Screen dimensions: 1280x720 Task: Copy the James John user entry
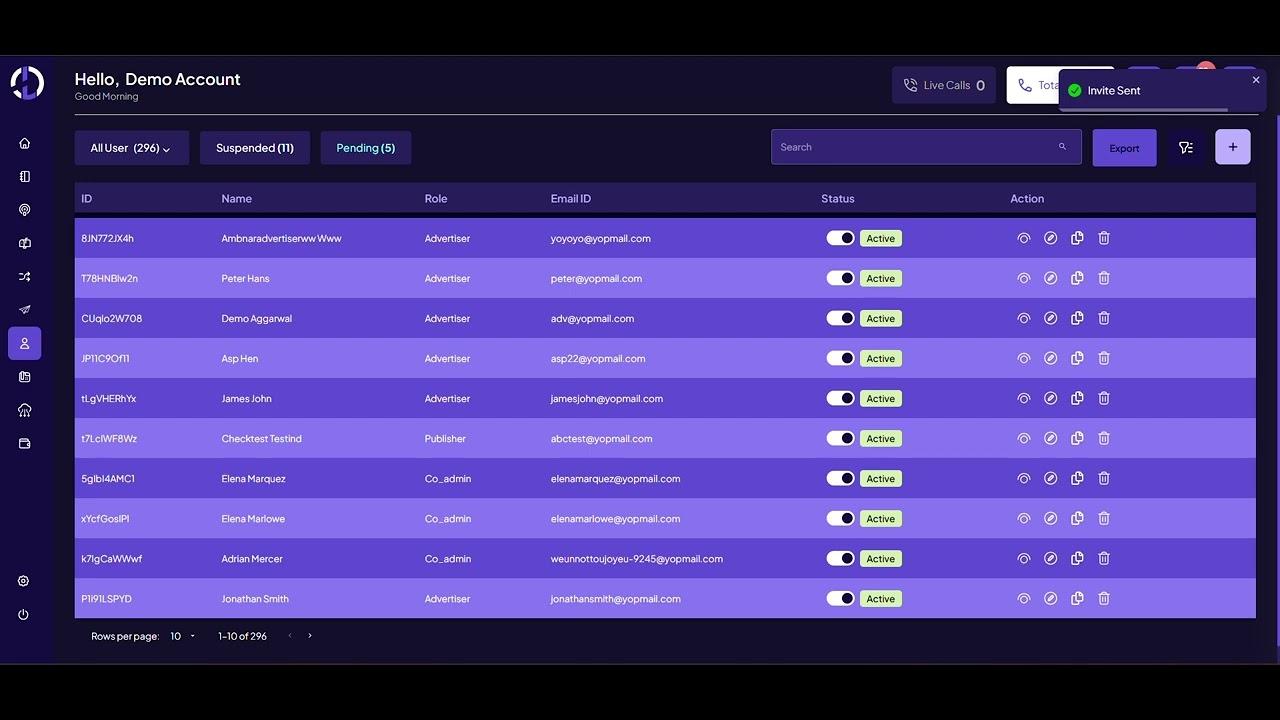[x=1077, y=398]
